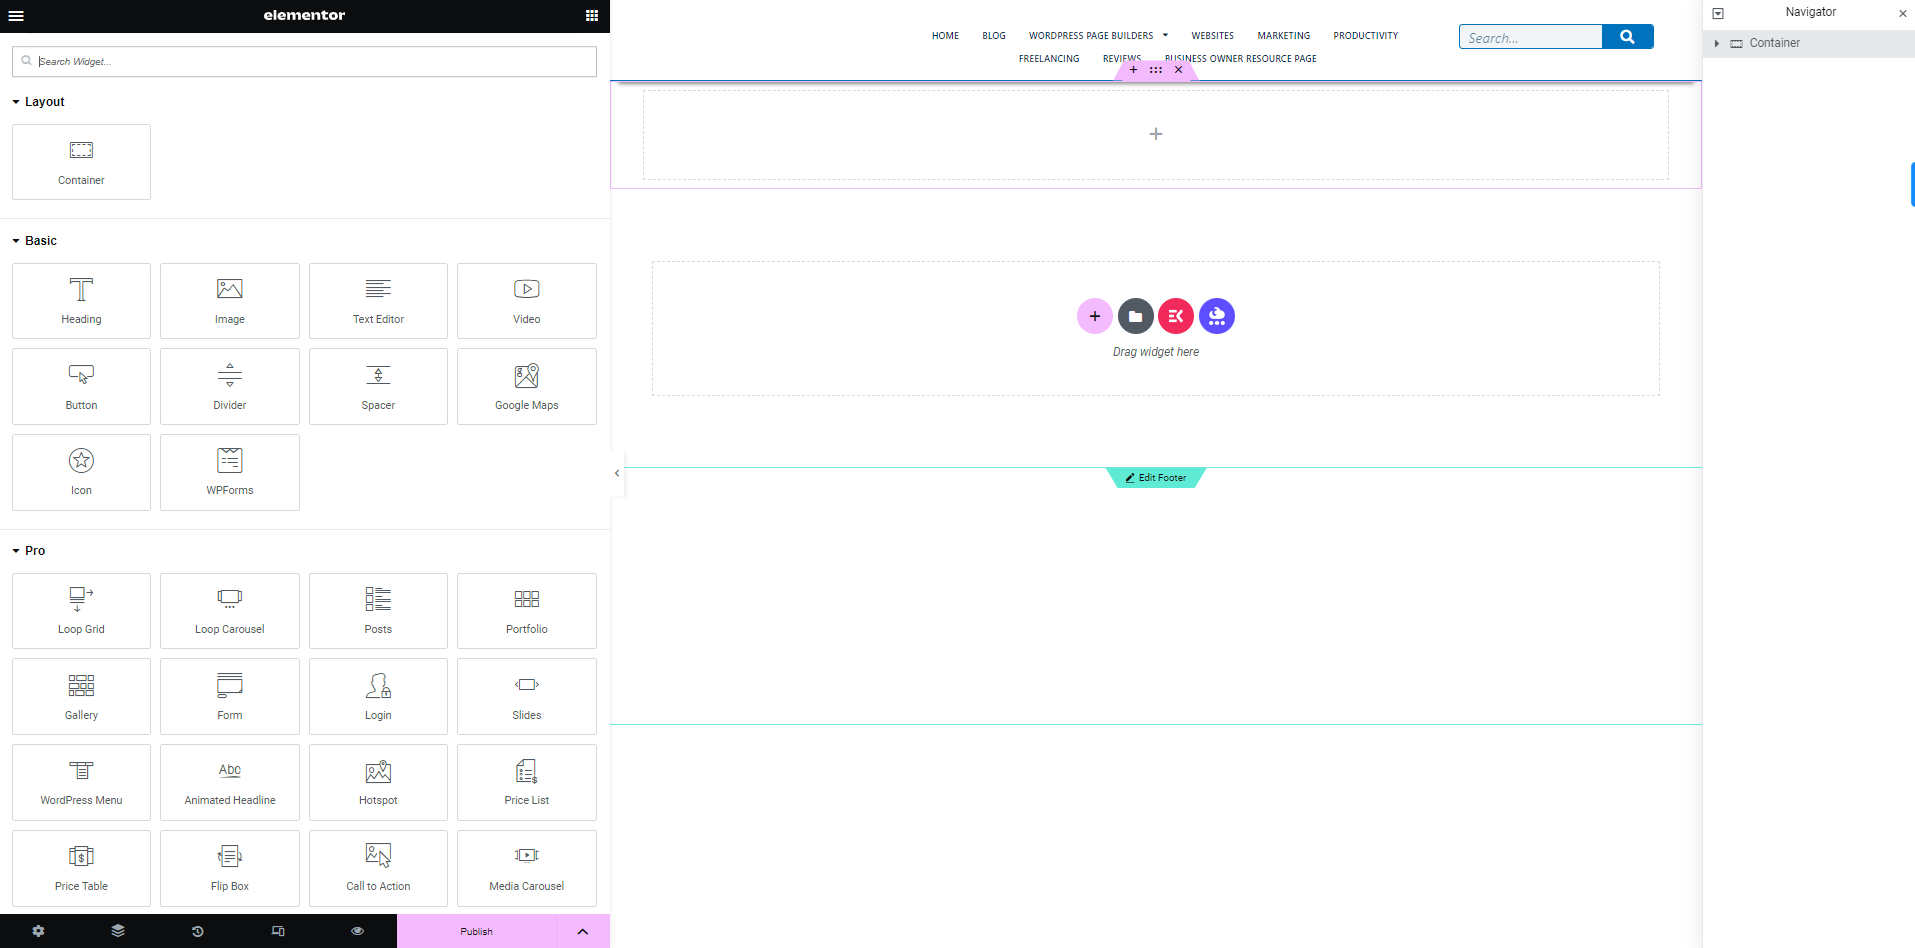Toggle expand all in Navigator header
This screenshot has width=1915, height=948.
(x=1718, y=13)
